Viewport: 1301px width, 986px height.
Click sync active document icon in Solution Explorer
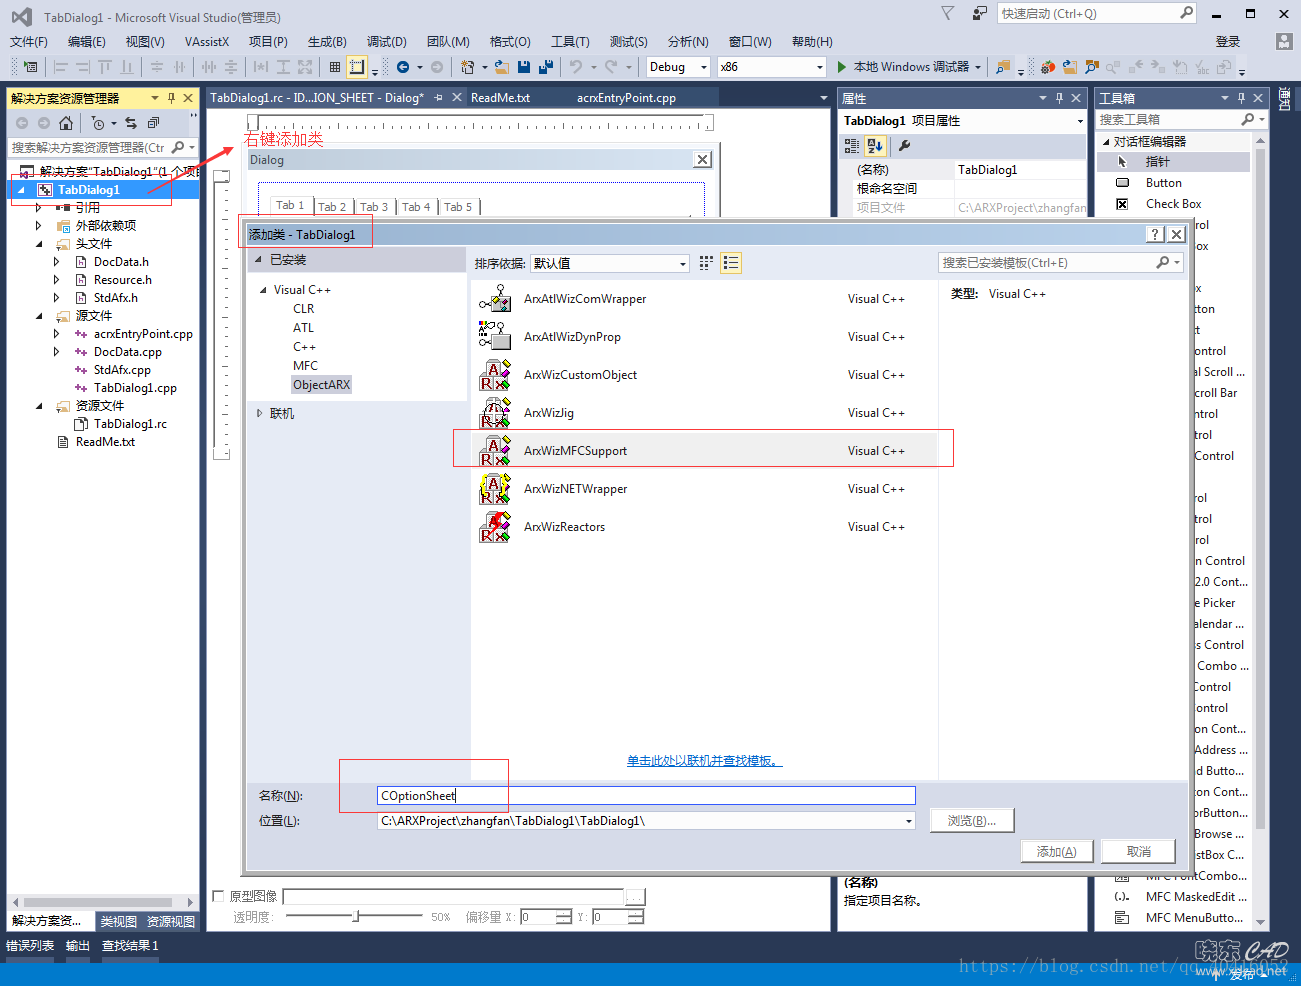131,123
